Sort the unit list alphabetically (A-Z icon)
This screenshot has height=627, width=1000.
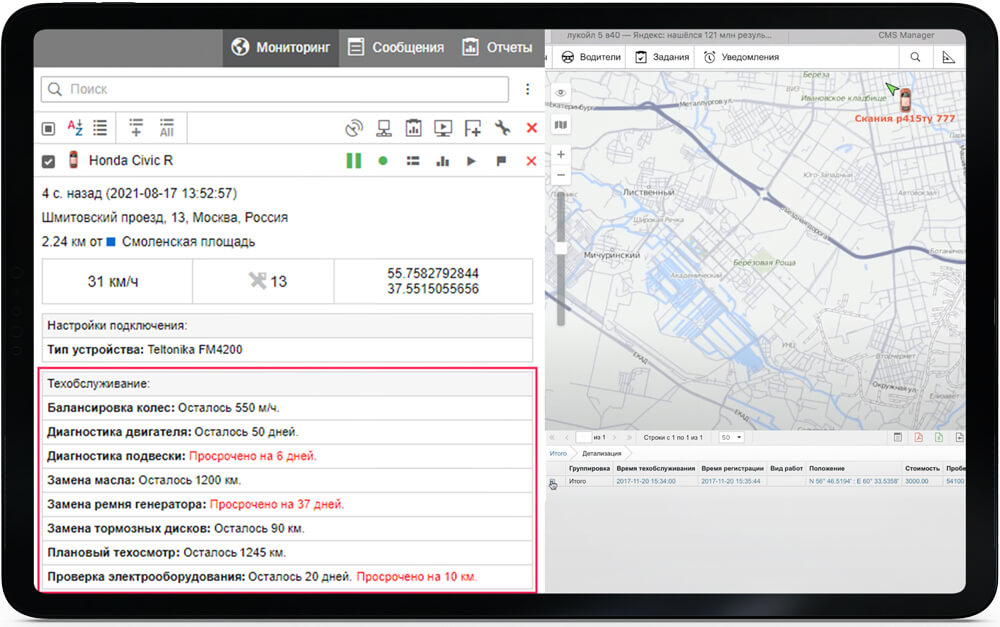(75, 128)
